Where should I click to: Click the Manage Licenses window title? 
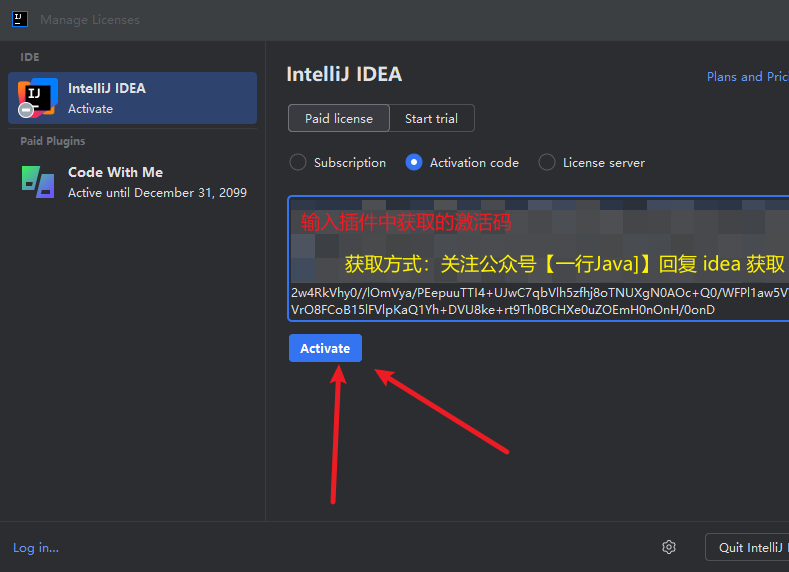(x=90, y=20)
